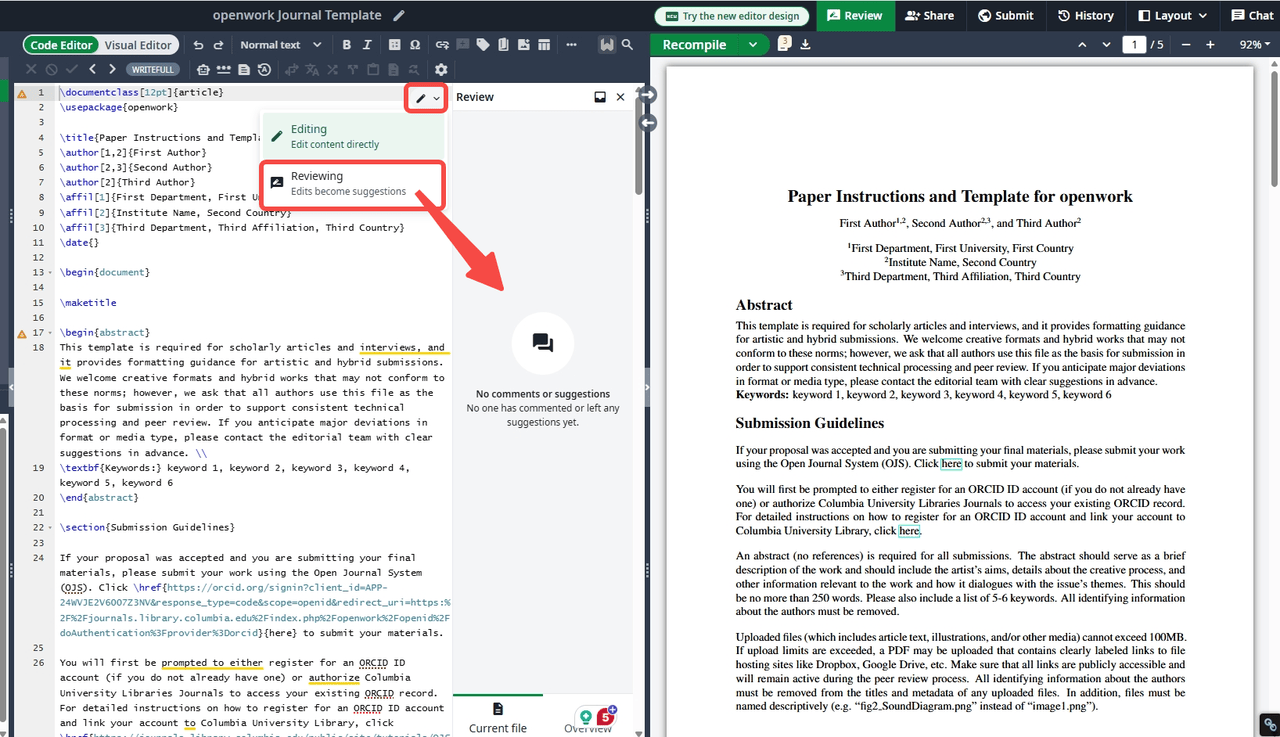
Task: Open the search magnifier in editor toolbar
Action: pos(627,45)
